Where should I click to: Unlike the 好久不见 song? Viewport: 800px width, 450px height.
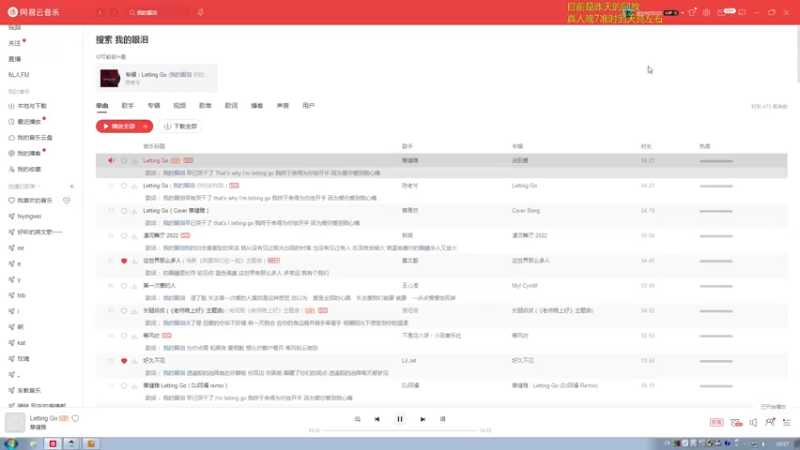124,361
